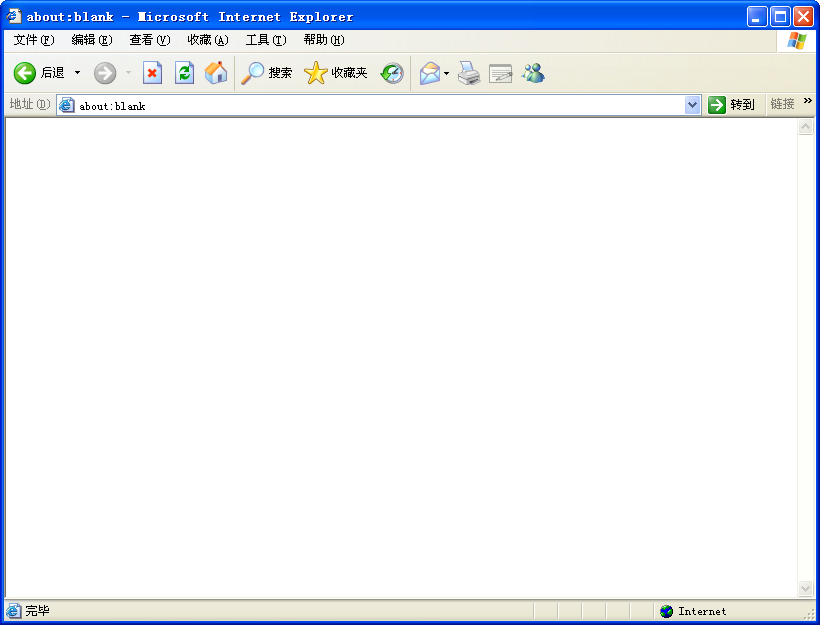Click the 地址(D) address label

click(30, 105)
